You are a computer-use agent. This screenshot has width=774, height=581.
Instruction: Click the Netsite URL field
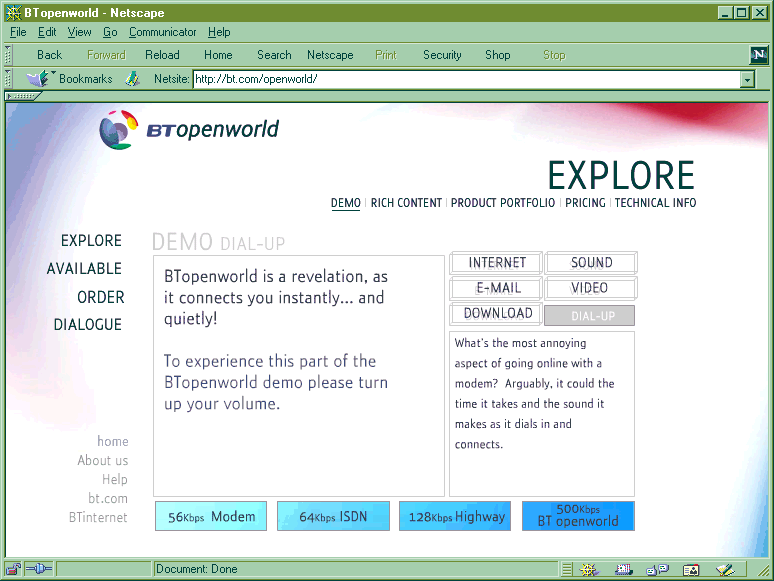(466, 79)
